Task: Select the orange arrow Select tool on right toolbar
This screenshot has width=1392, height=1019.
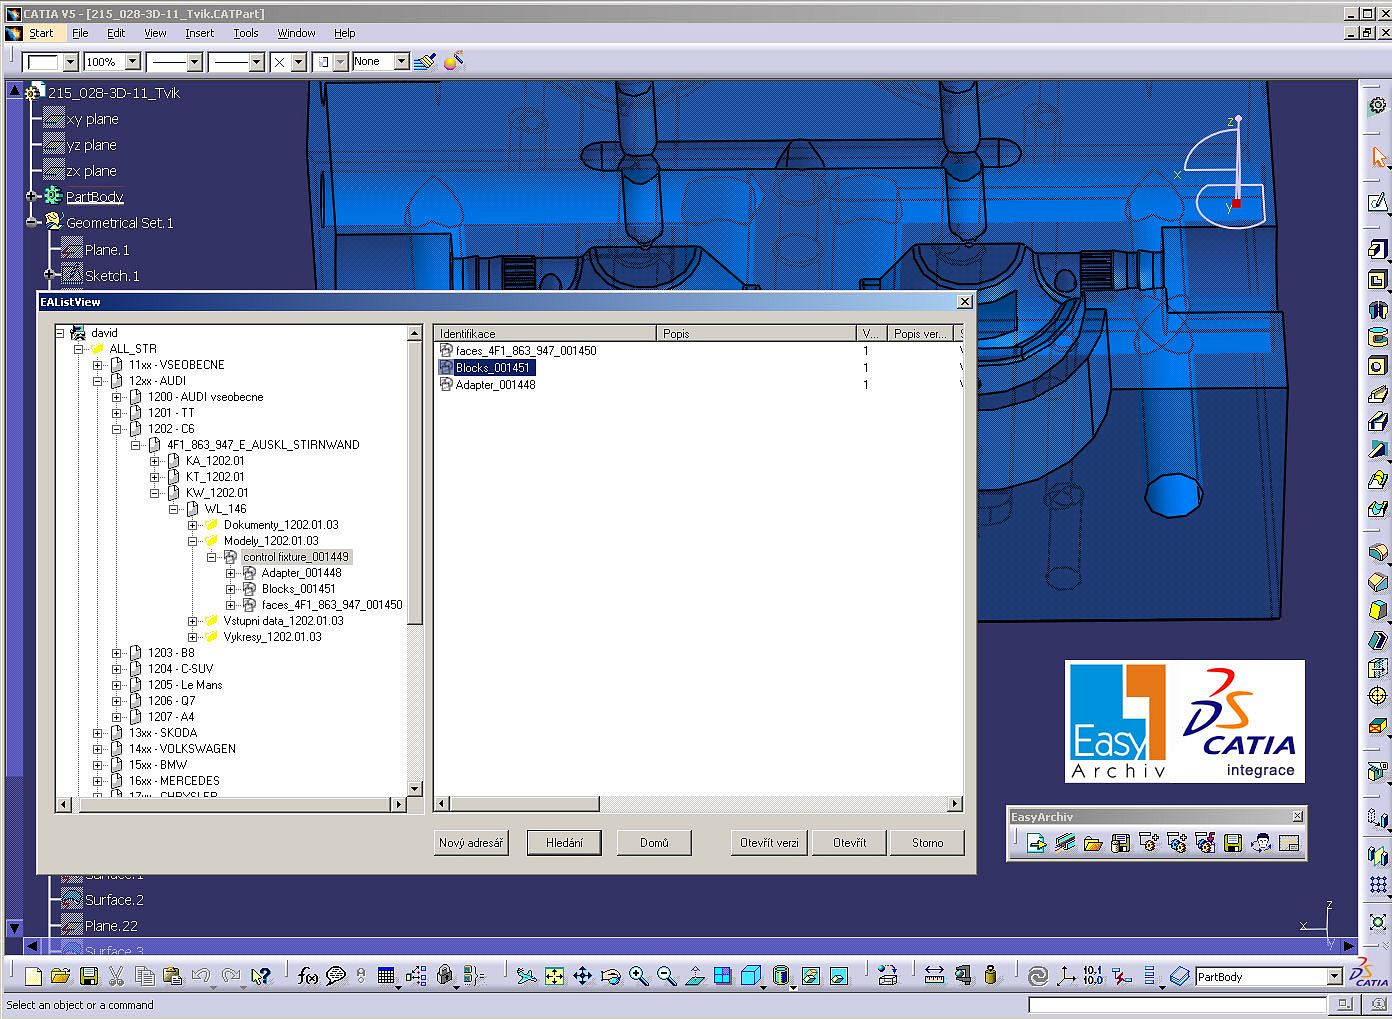Action: [x=1378, y=157]
